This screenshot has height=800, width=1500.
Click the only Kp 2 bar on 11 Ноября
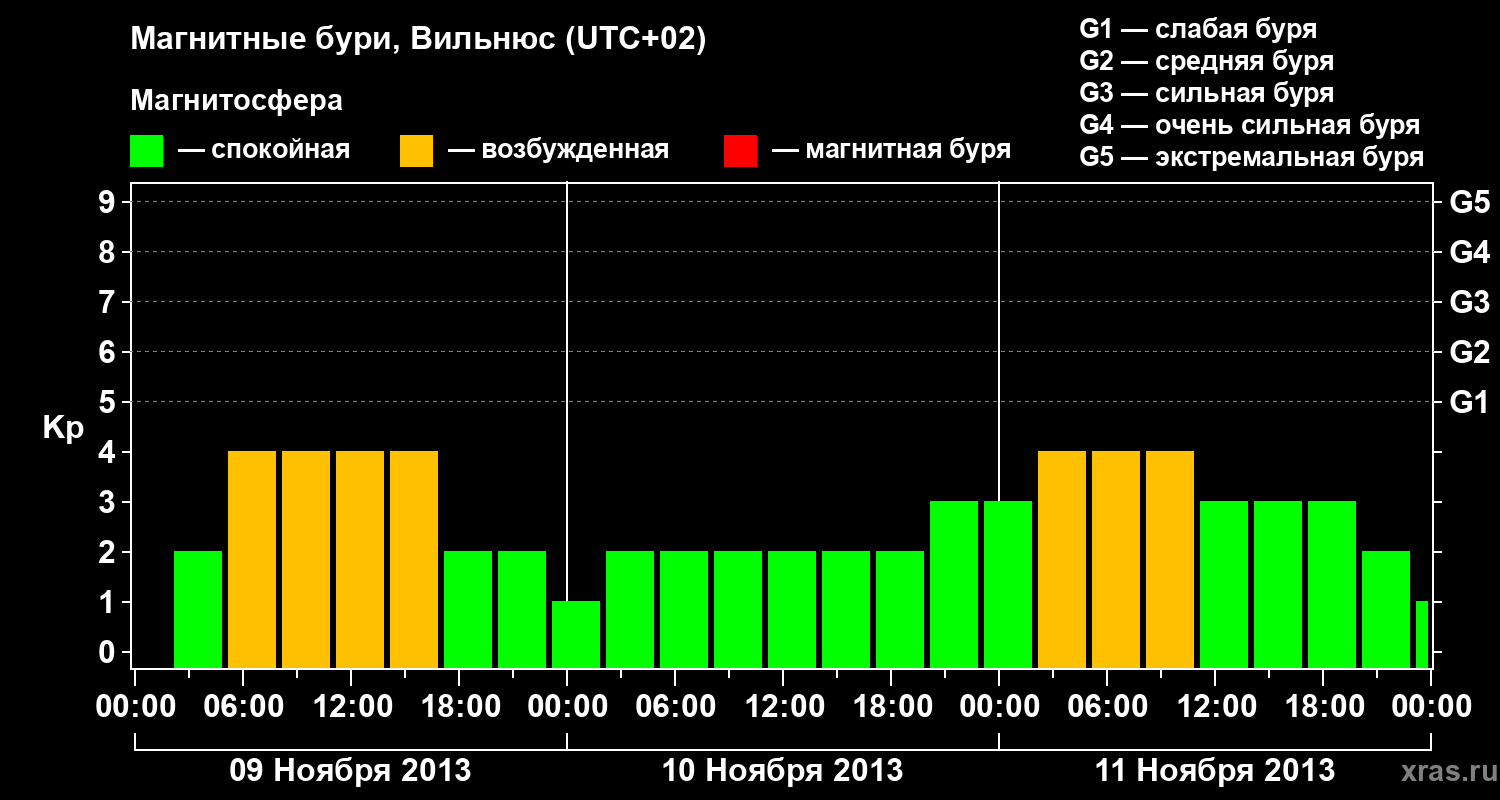pos(1386,609)
